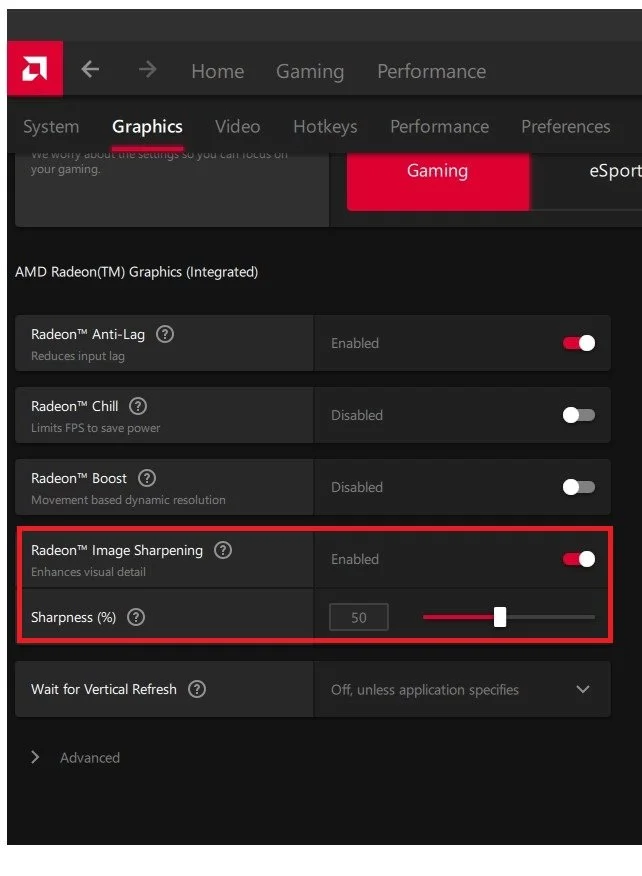Open the Home top menu
Screen dimensions: 642x876
(x=217, y=71)
